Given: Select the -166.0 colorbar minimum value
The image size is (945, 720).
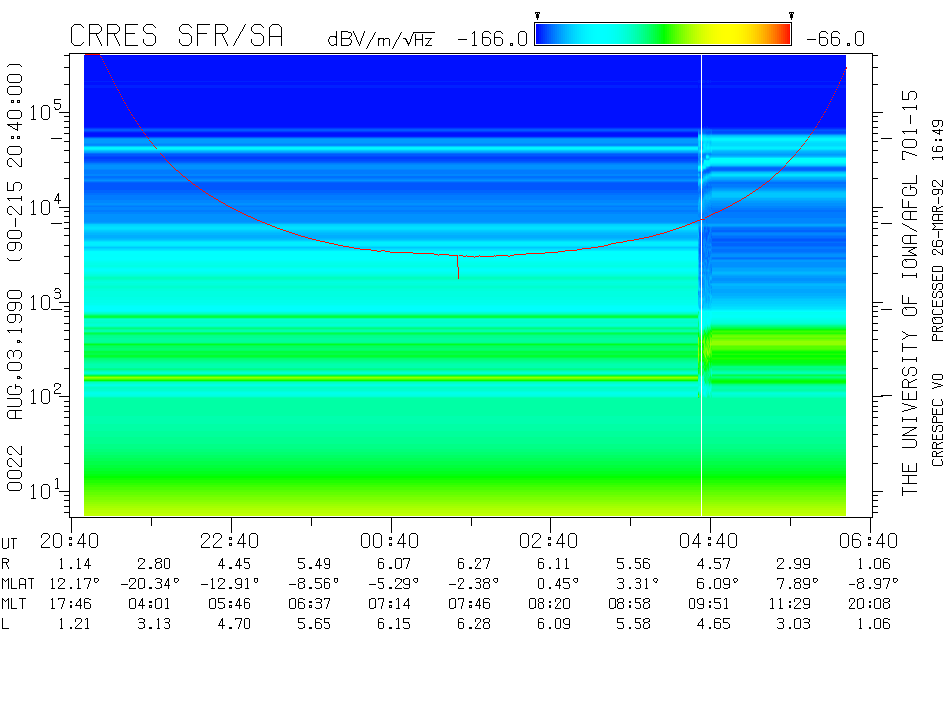Looking at the screenshot, I should (491, 39).
